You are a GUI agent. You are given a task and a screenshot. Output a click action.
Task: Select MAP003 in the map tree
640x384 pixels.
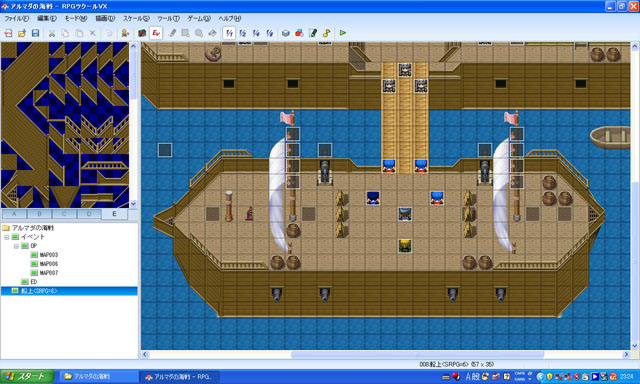(44, 255)
